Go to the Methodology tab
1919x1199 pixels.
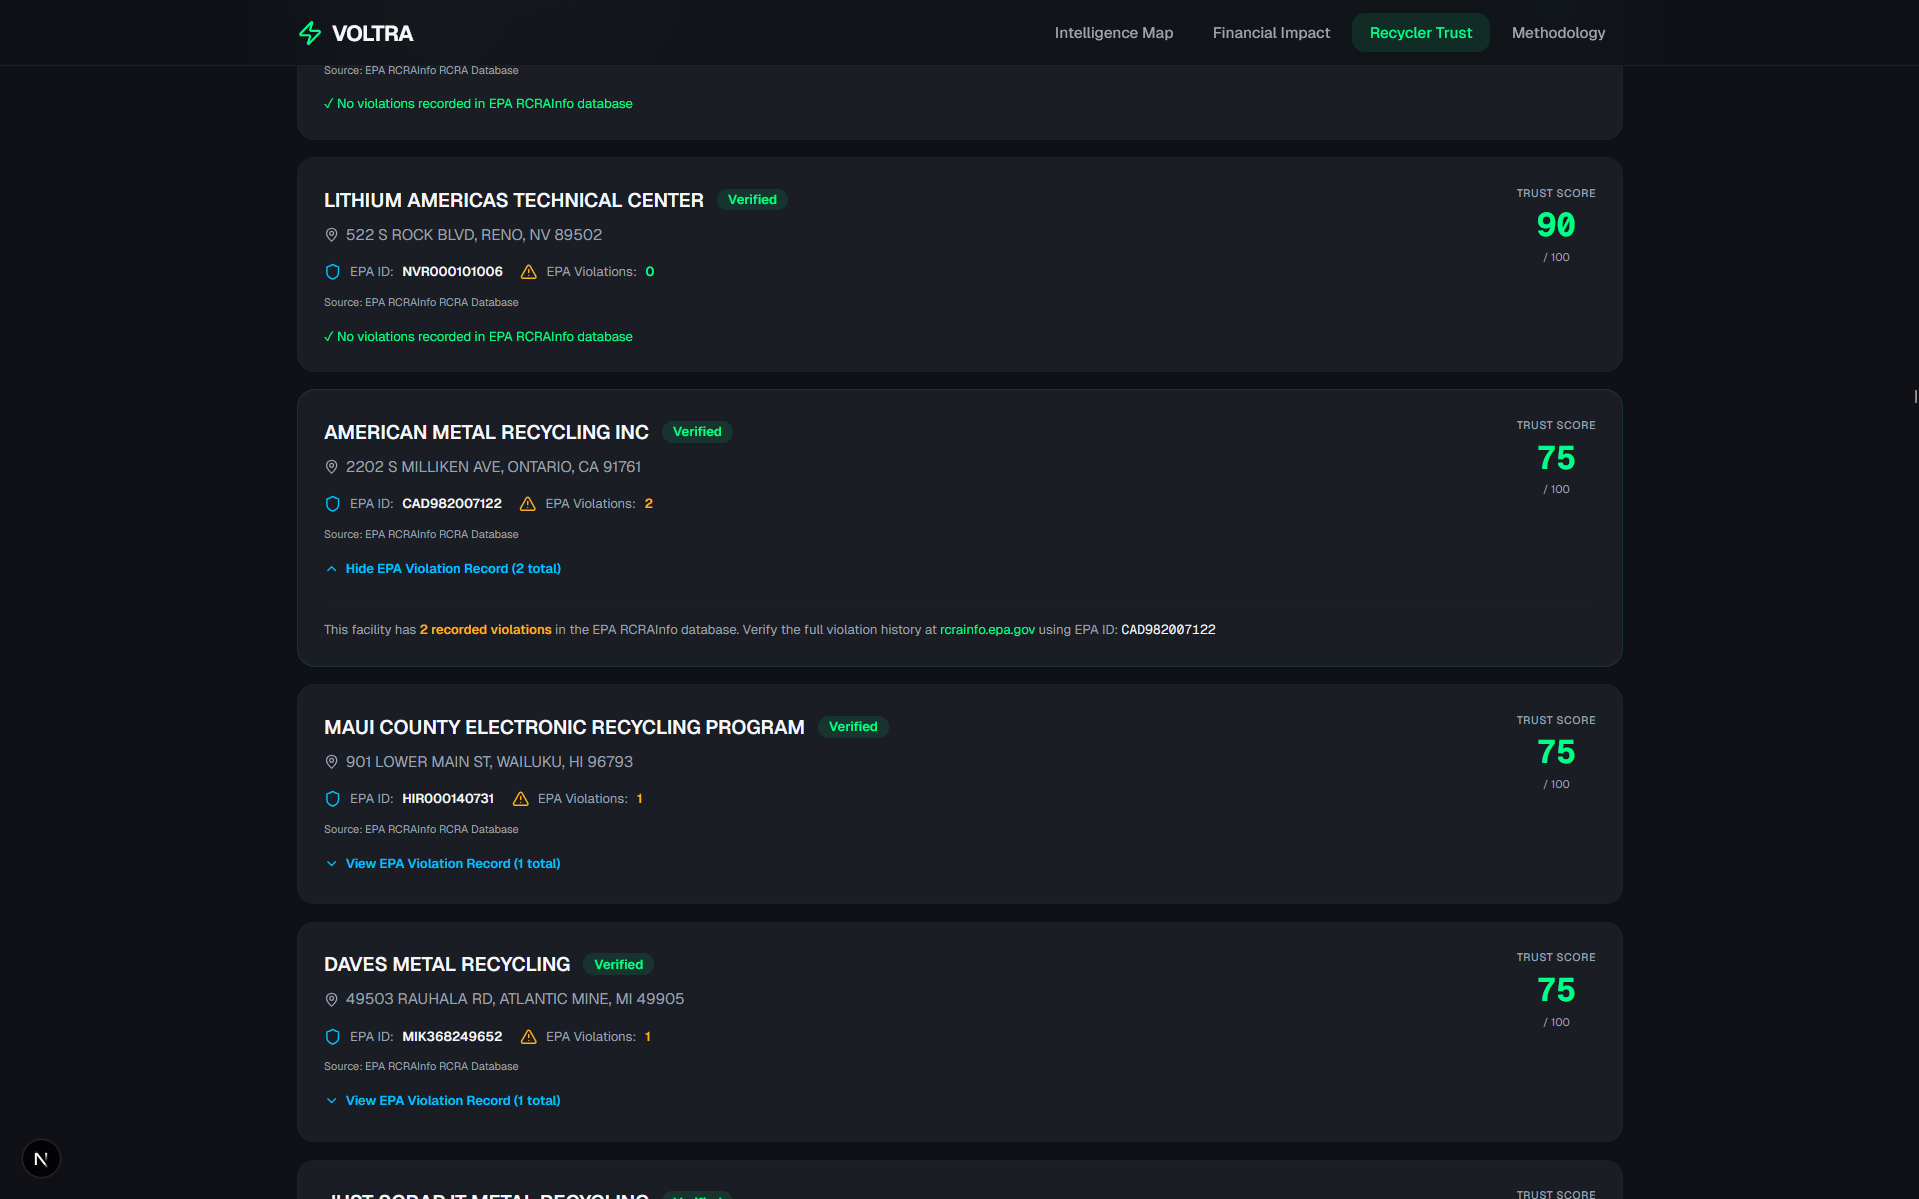tap(1558, 33)
